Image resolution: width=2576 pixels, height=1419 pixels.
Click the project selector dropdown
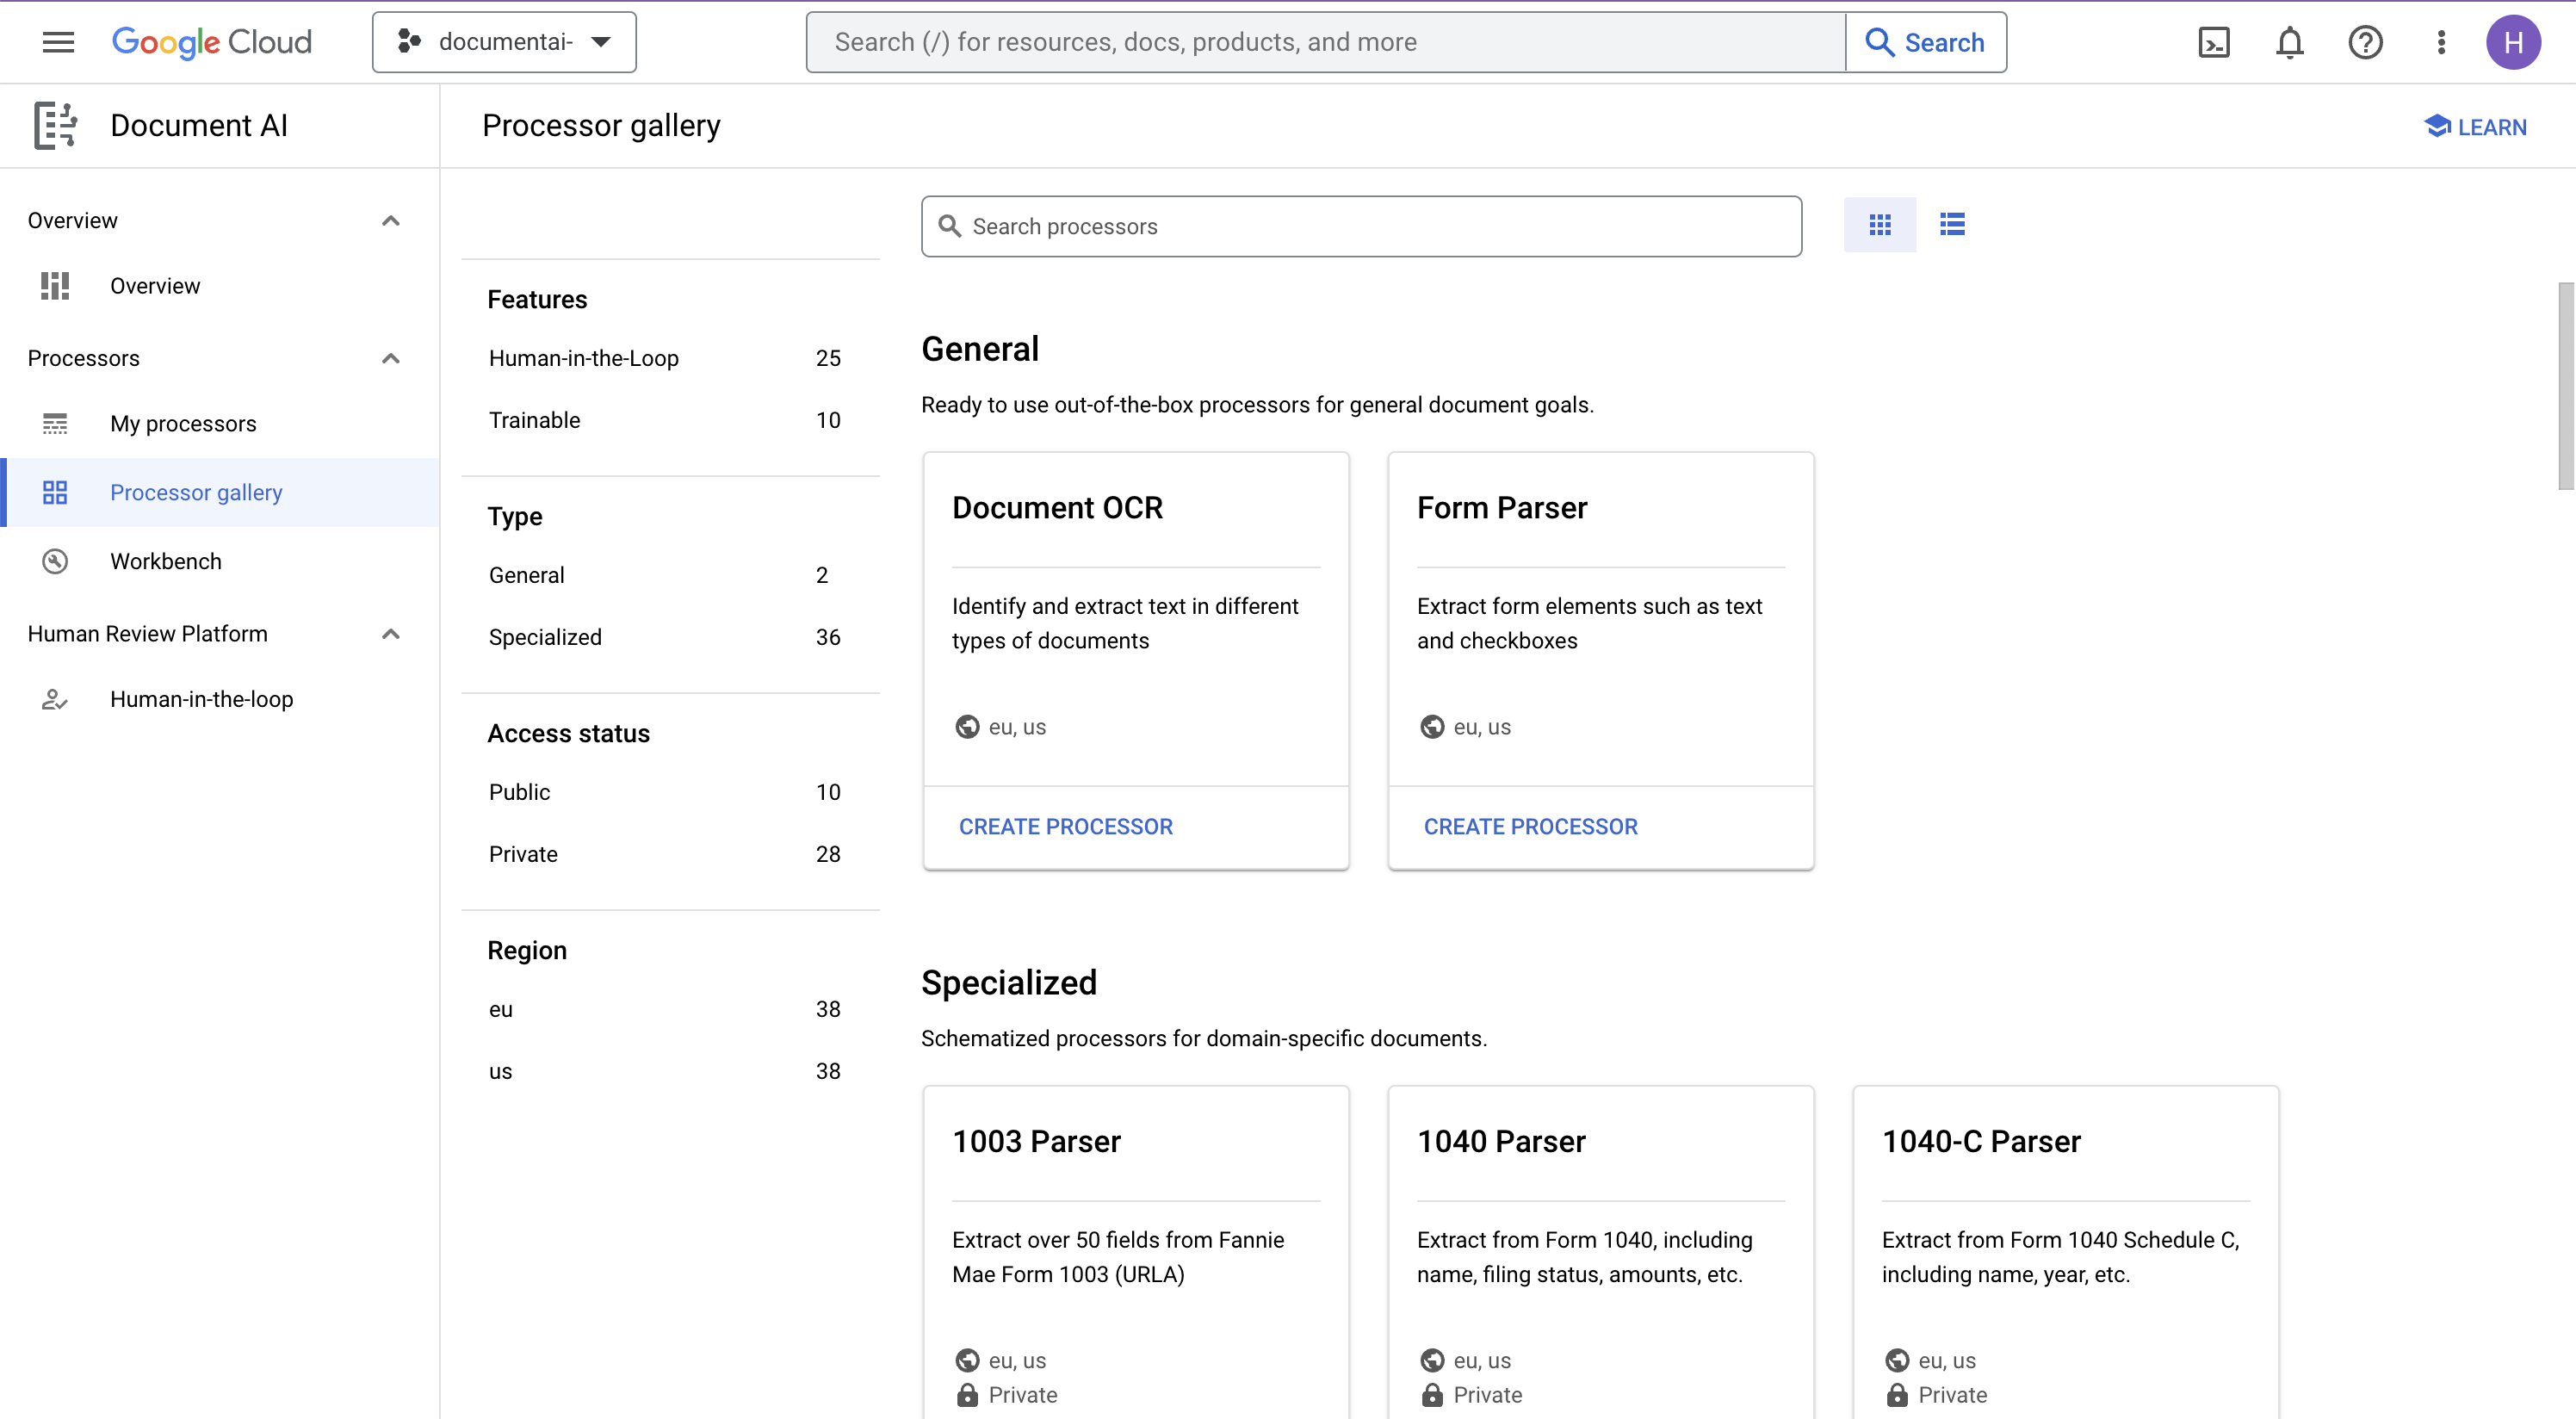pos(503,40)
